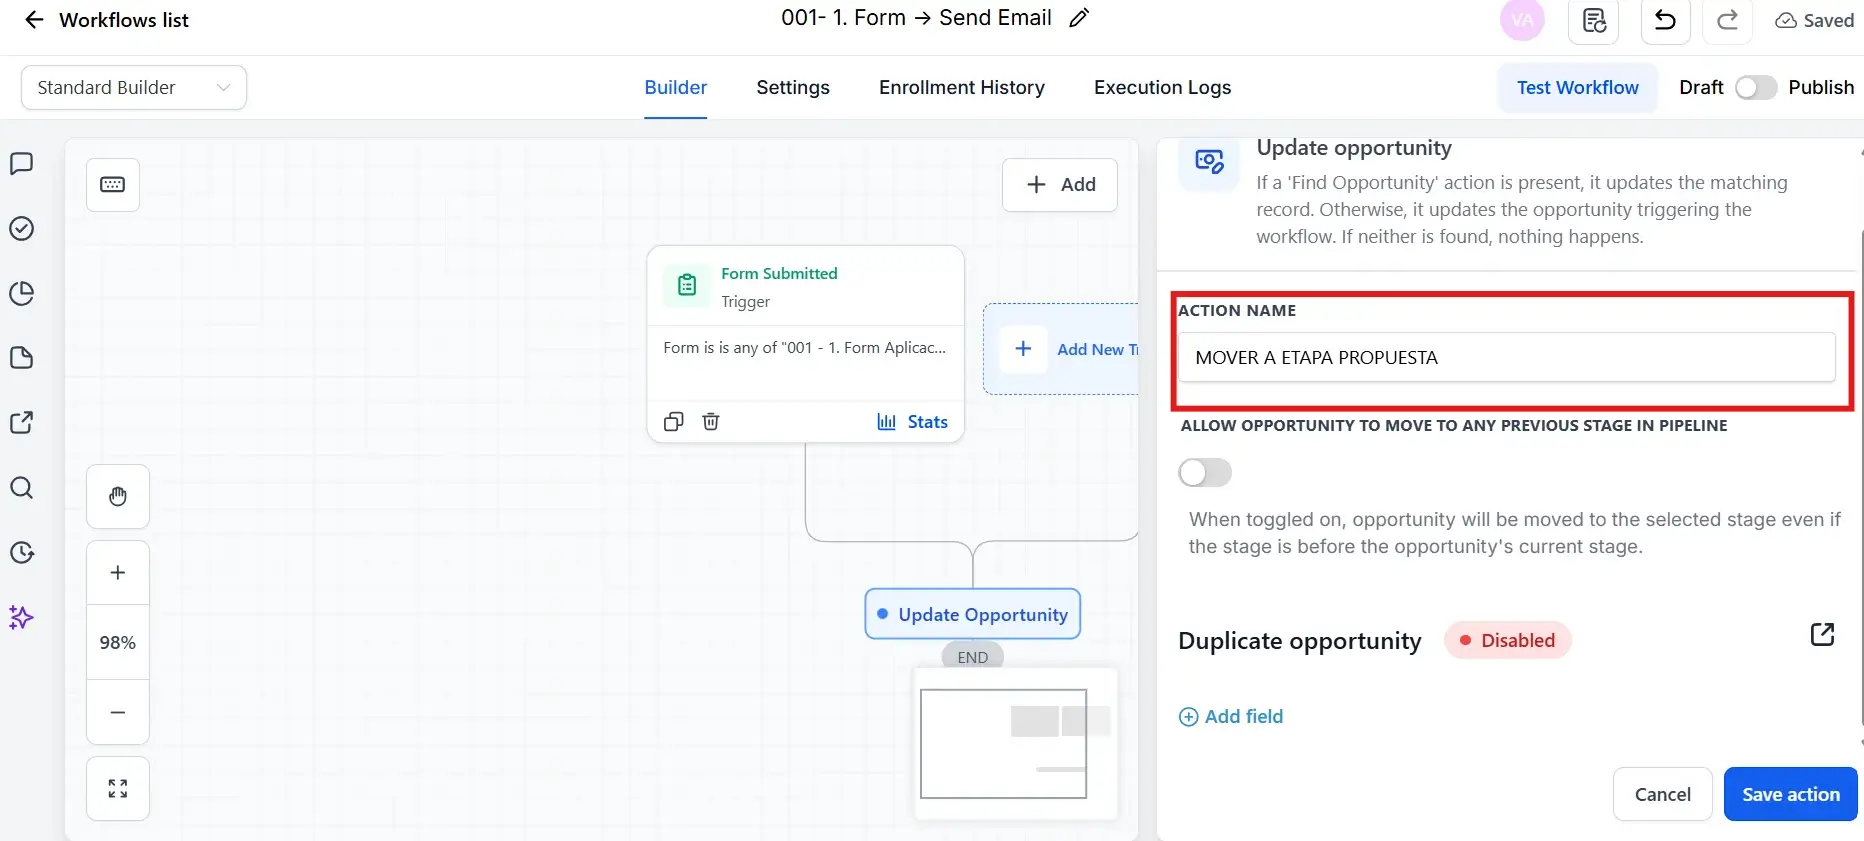The image size is (1864, 841).
Task: Select Update Opportunity node
Action: coord(973,615)
